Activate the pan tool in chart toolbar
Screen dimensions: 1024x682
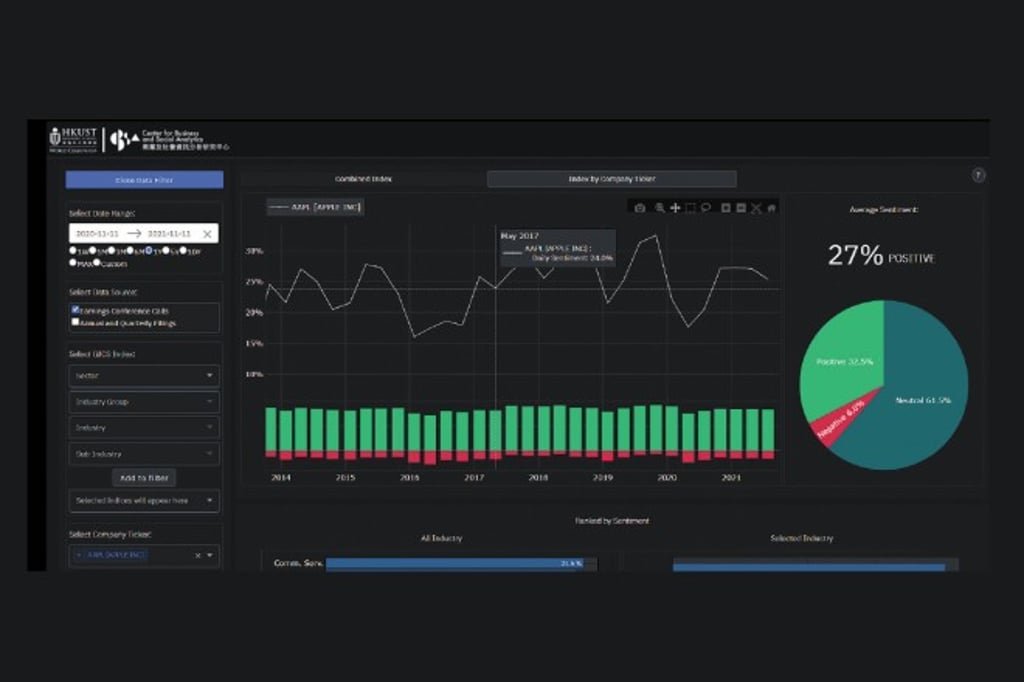pyautogui.click(x=675, y=208)
